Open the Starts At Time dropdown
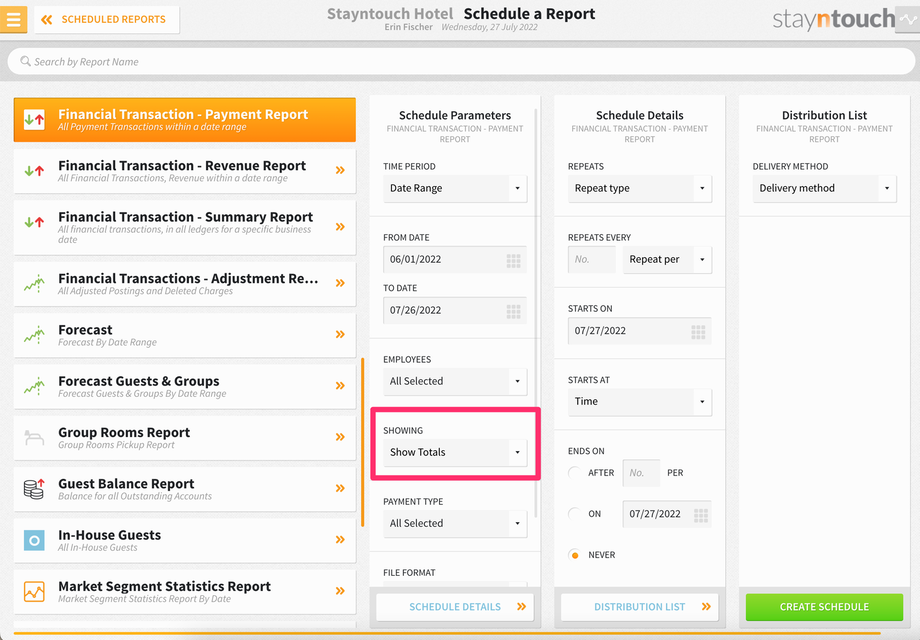The width and height of the screenshot is (920, 640). pyautogui.click(x=640, y=401)
